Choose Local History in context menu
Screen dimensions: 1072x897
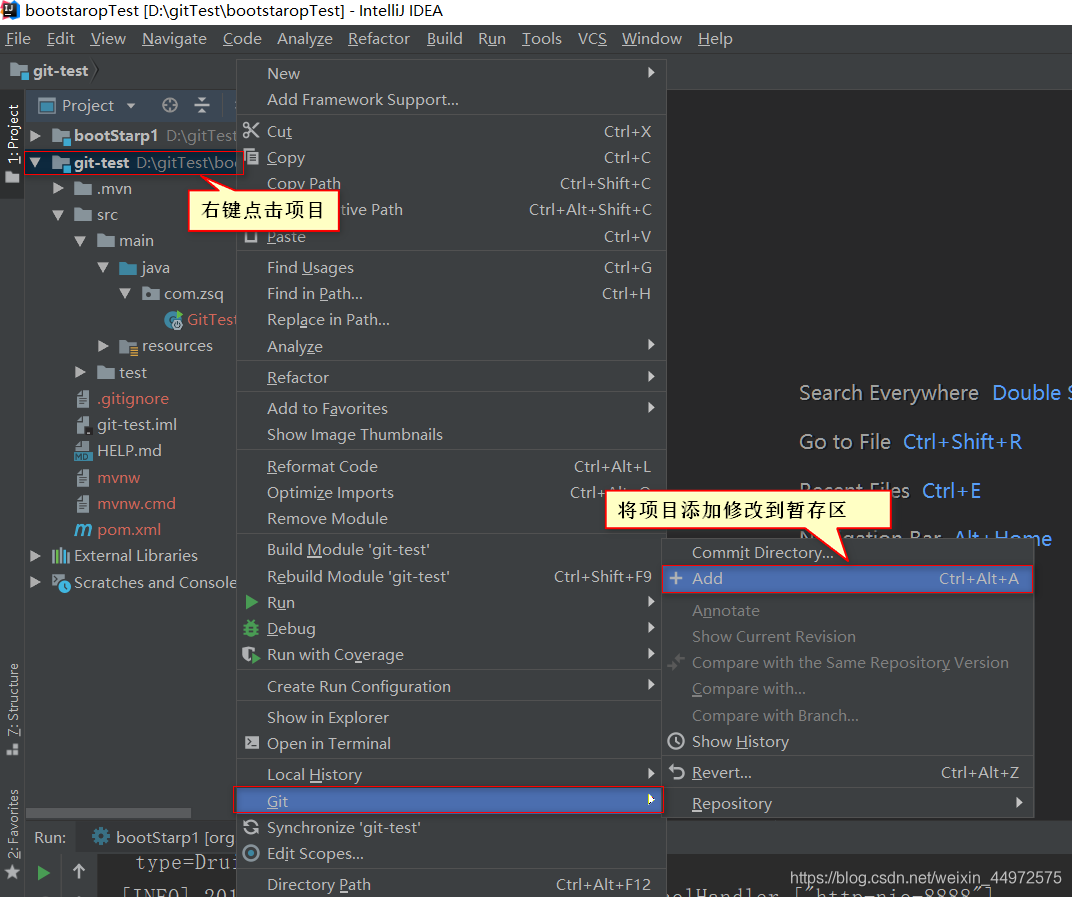[448, 775]
